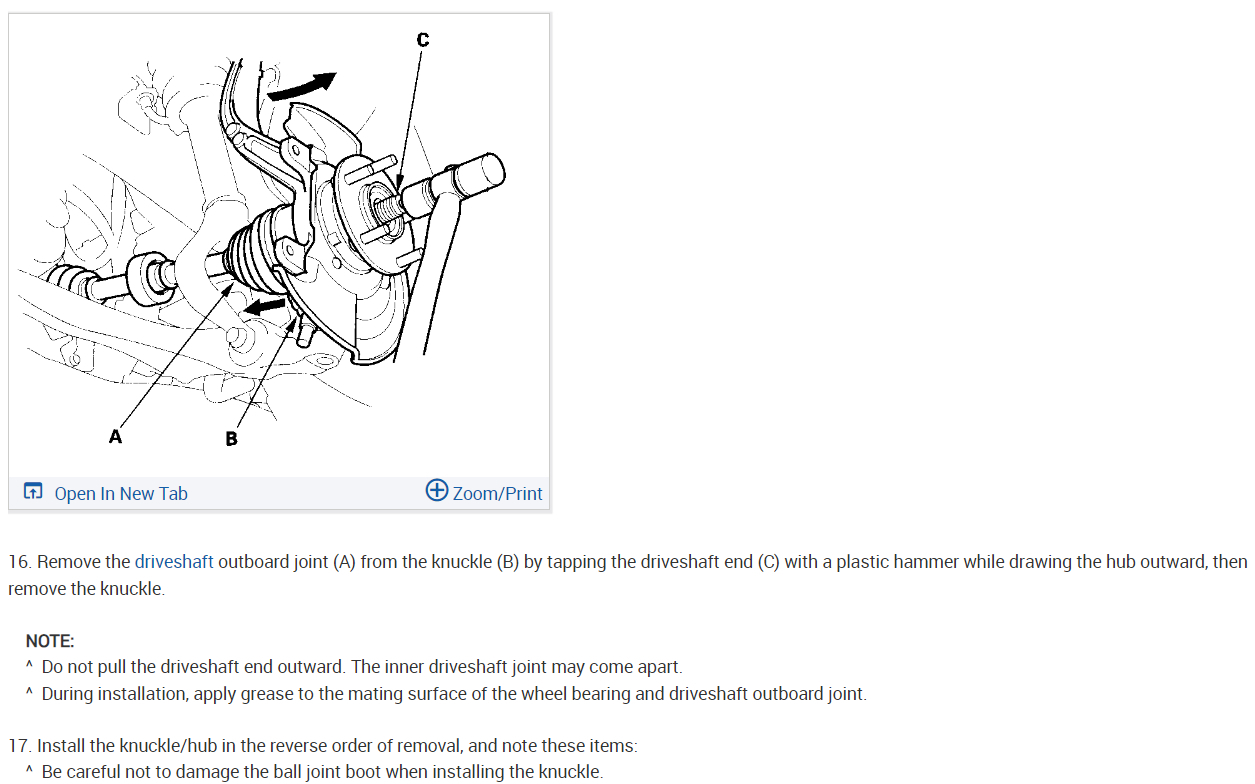This screenshot has width=1255, height=784.
Task: Click label C at top of diagram
Action: coord(422,39)
